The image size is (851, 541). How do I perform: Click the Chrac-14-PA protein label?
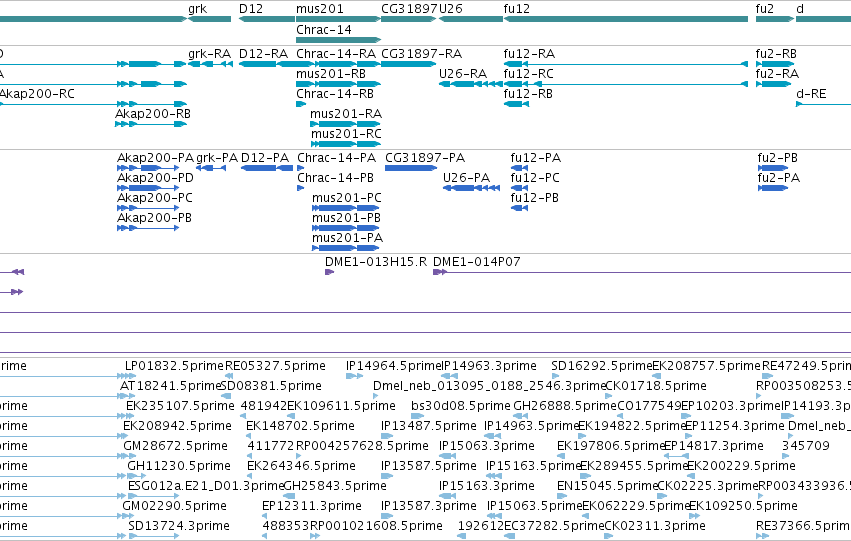click(x=336, y=158)
